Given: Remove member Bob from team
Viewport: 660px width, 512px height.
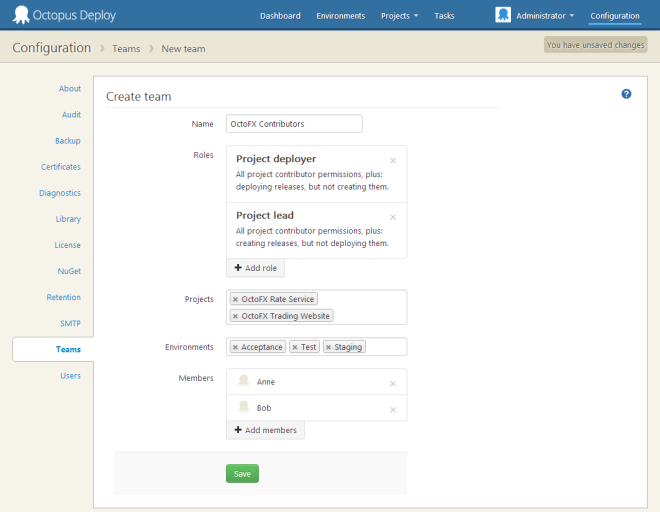Looking at the screenshot, I should click(393, 410).
